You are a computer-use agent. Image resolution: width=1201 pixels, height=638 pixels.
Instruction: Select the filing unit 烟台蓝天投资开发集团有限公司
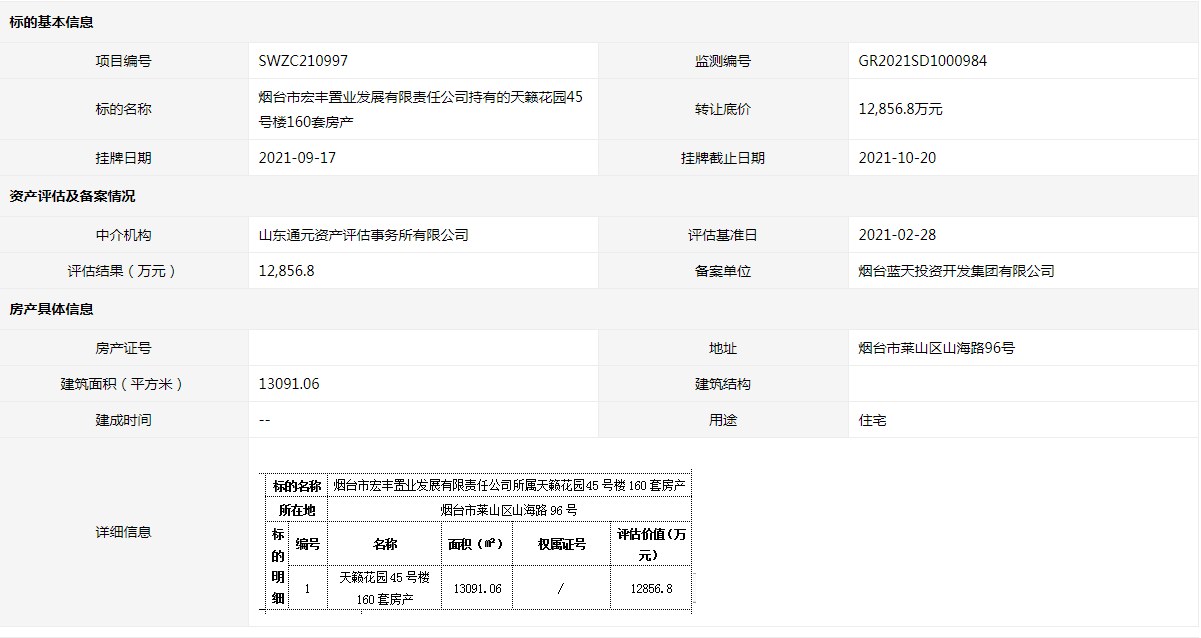[x=956, y=271]
